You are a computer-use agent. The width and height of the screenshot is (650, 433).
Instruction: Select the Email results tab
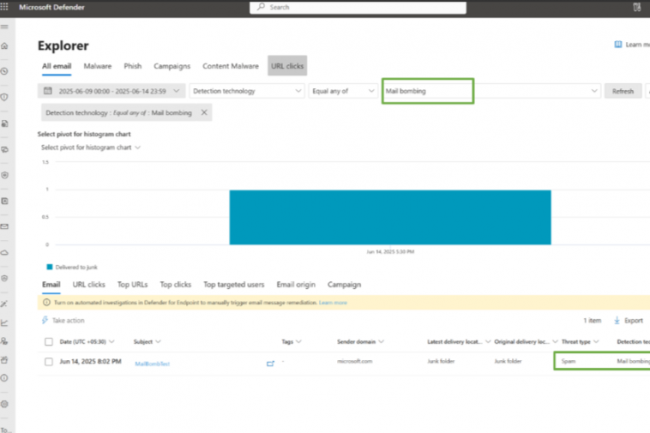[51, 285]
